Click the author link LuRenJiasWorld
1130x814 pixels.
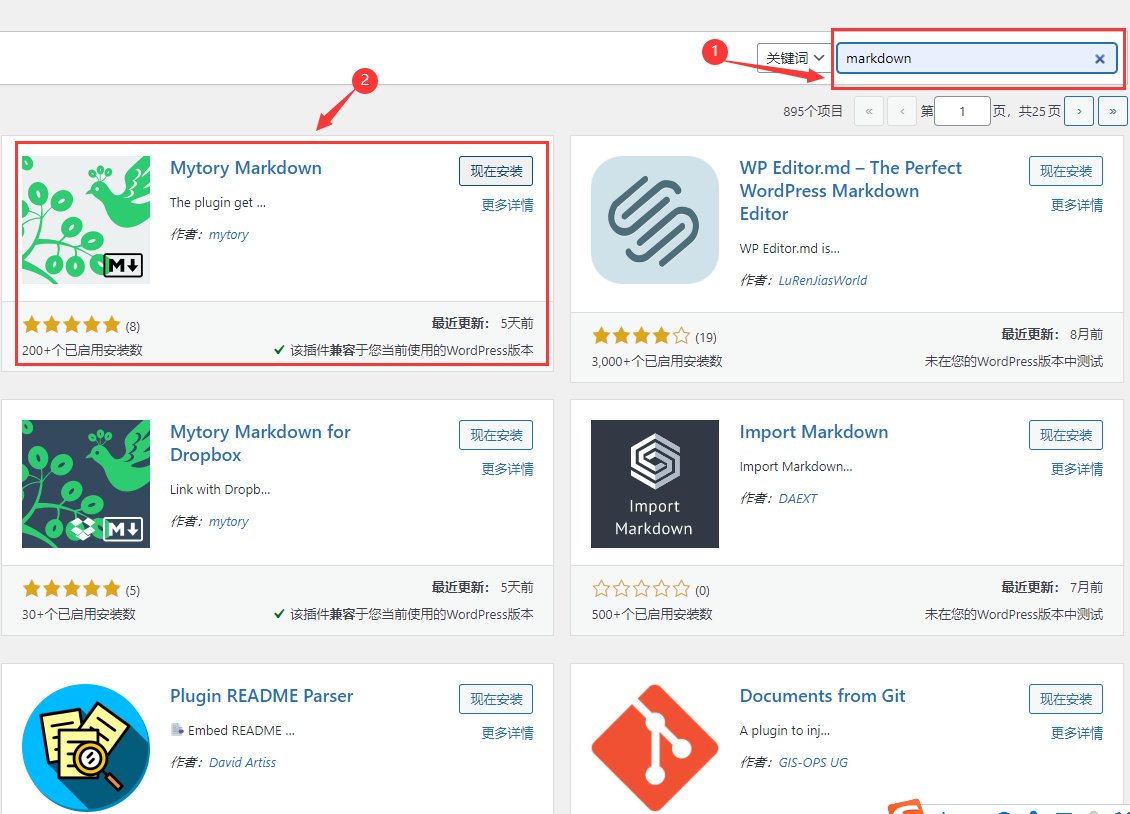tap(822, 280)
